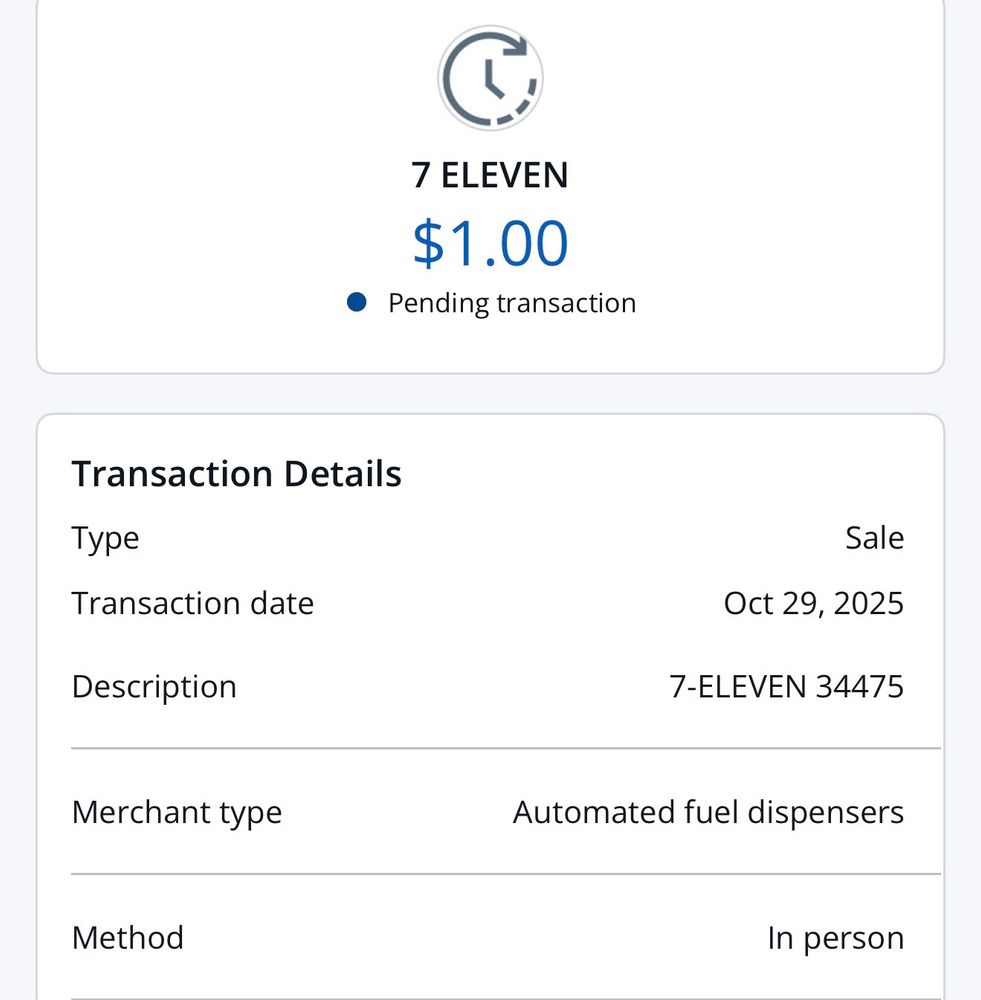
Task: Click the In person value
Action: [x=835, y=938]
